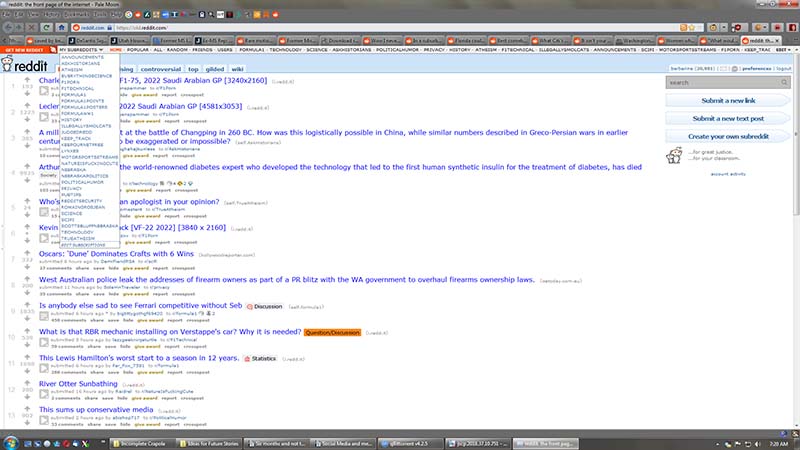Select ASKHISTORIANS in subreddit dropdown list
The height and width of the screenshot is (450, 800).
point(80,63)
